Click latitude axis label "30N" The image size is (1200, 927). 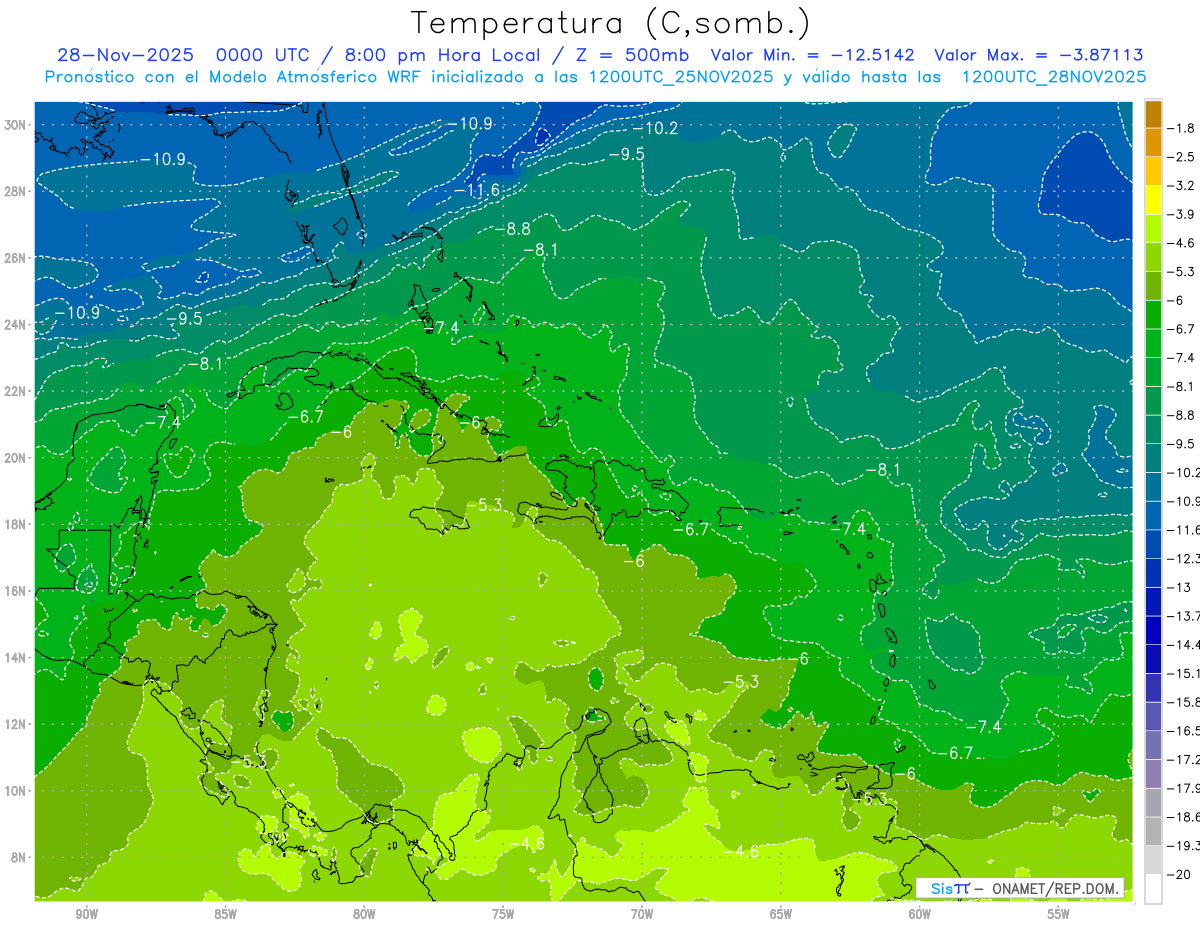tap(17, 124)
